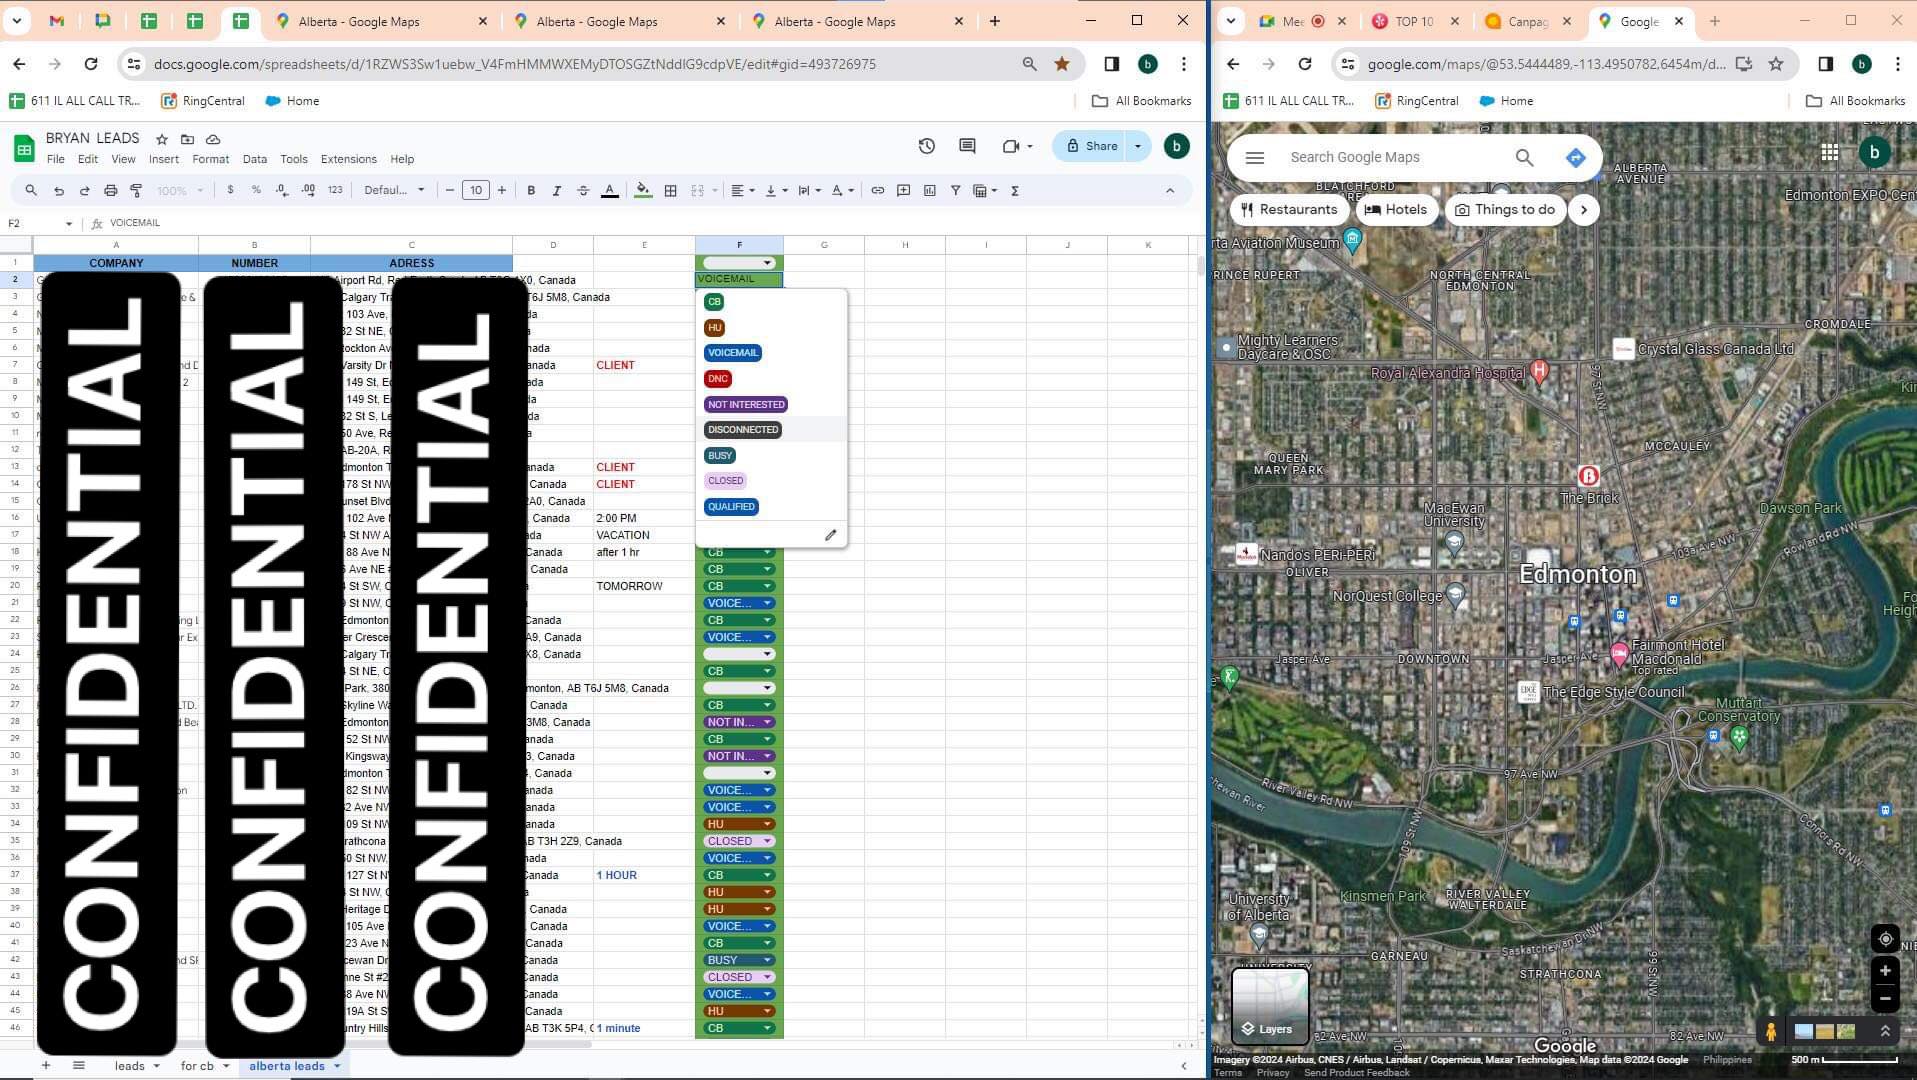Open version history clock icon

[x=927, y=146]
